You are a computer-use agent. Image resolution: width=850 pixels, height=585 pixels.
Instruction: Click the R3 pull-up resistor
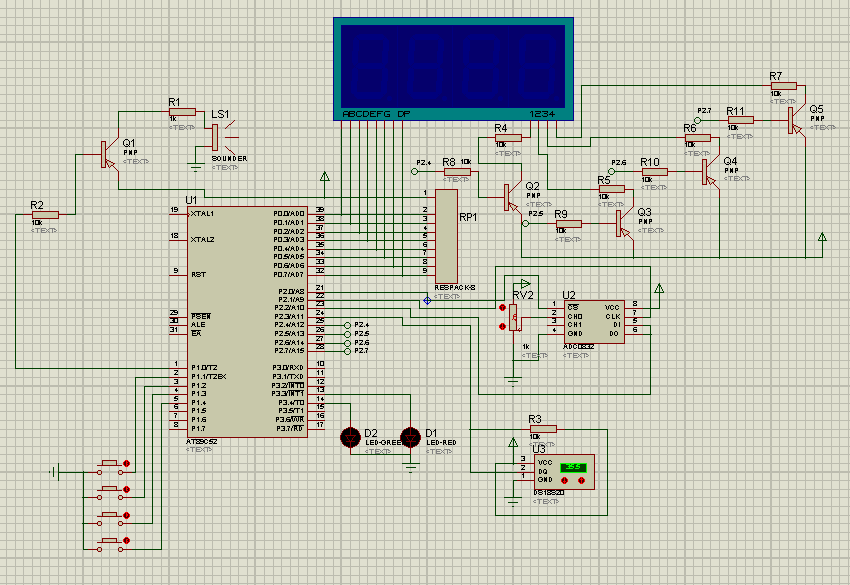(541, 428)
